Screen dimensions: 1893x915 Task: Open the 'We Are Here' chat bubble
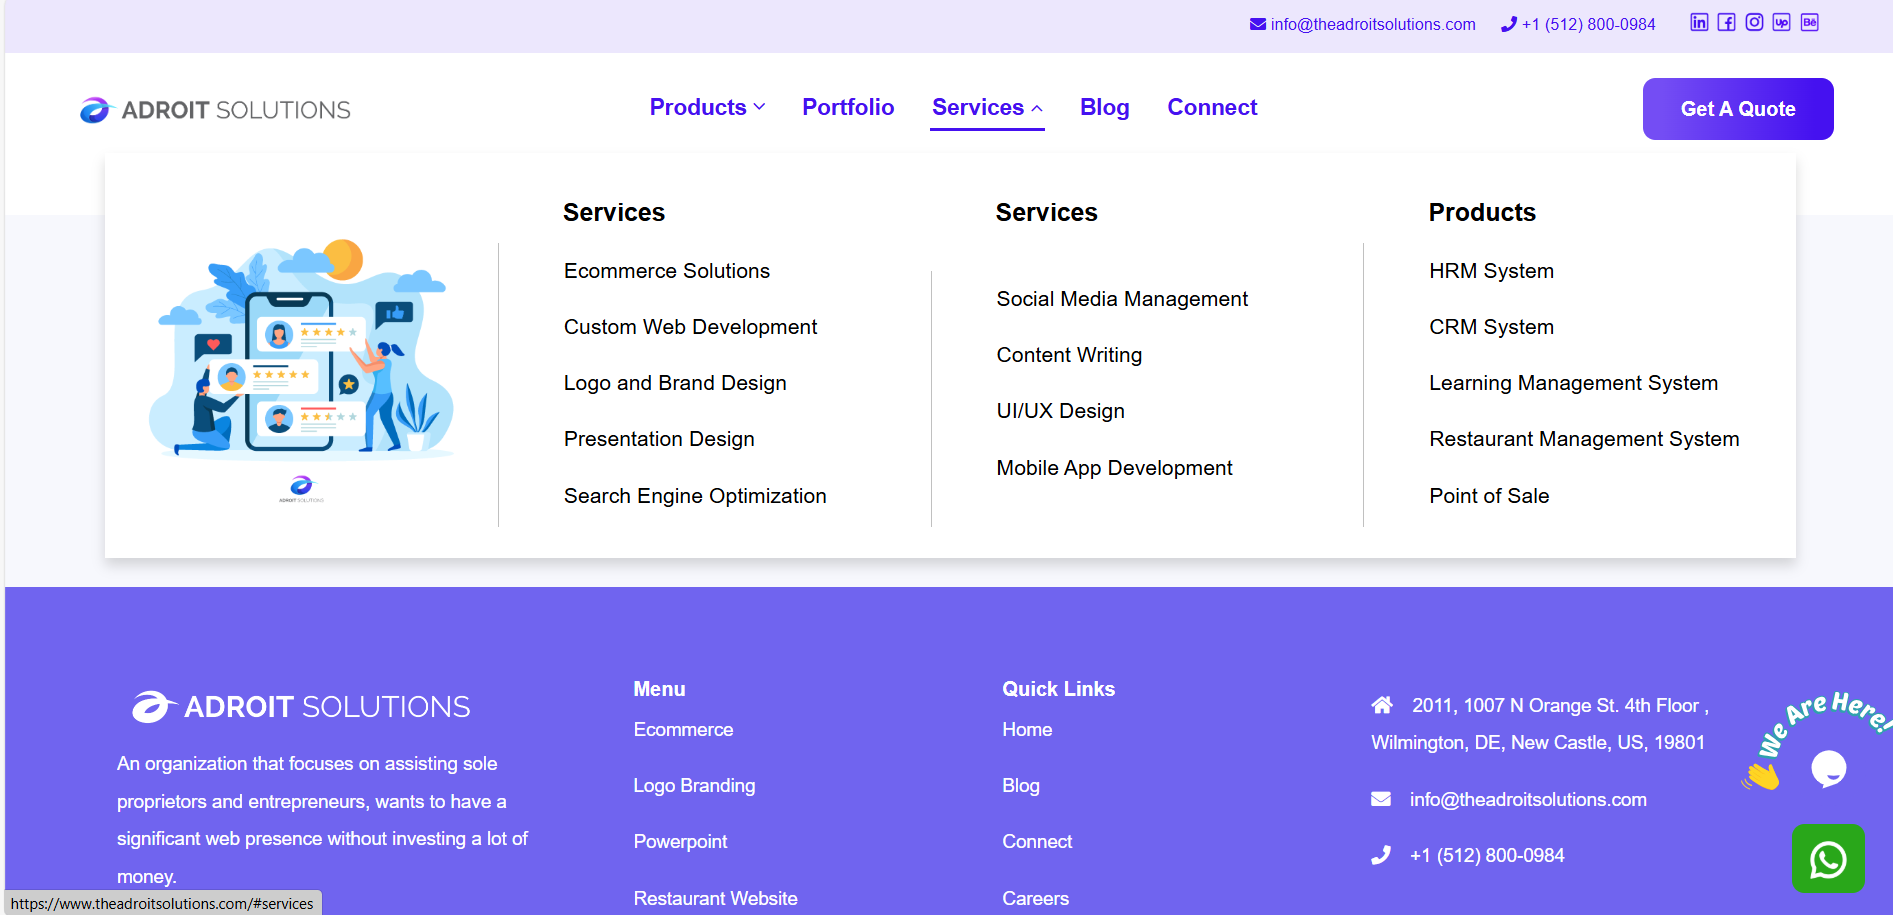(x=1828, y=768)
